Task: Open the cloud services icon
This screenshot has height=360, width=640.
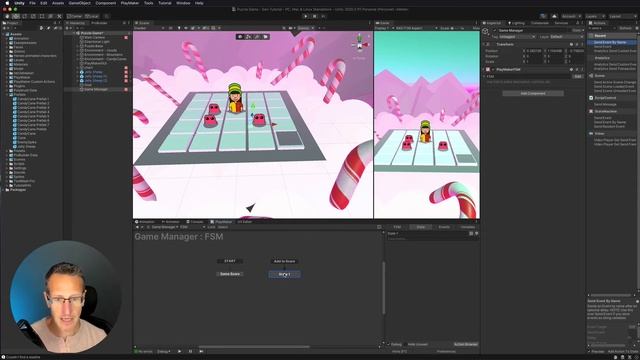Action: (554, 16)
